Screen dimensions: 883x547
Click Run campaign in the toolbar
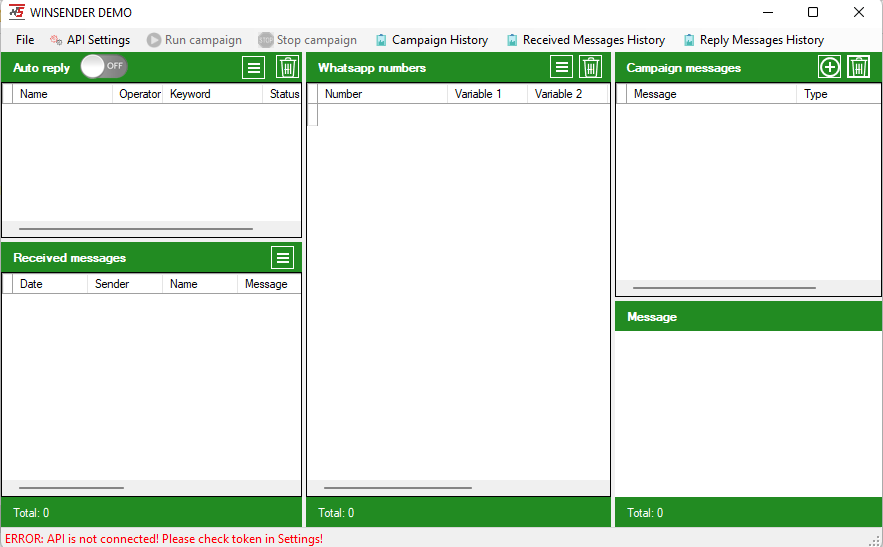point(194,40)
